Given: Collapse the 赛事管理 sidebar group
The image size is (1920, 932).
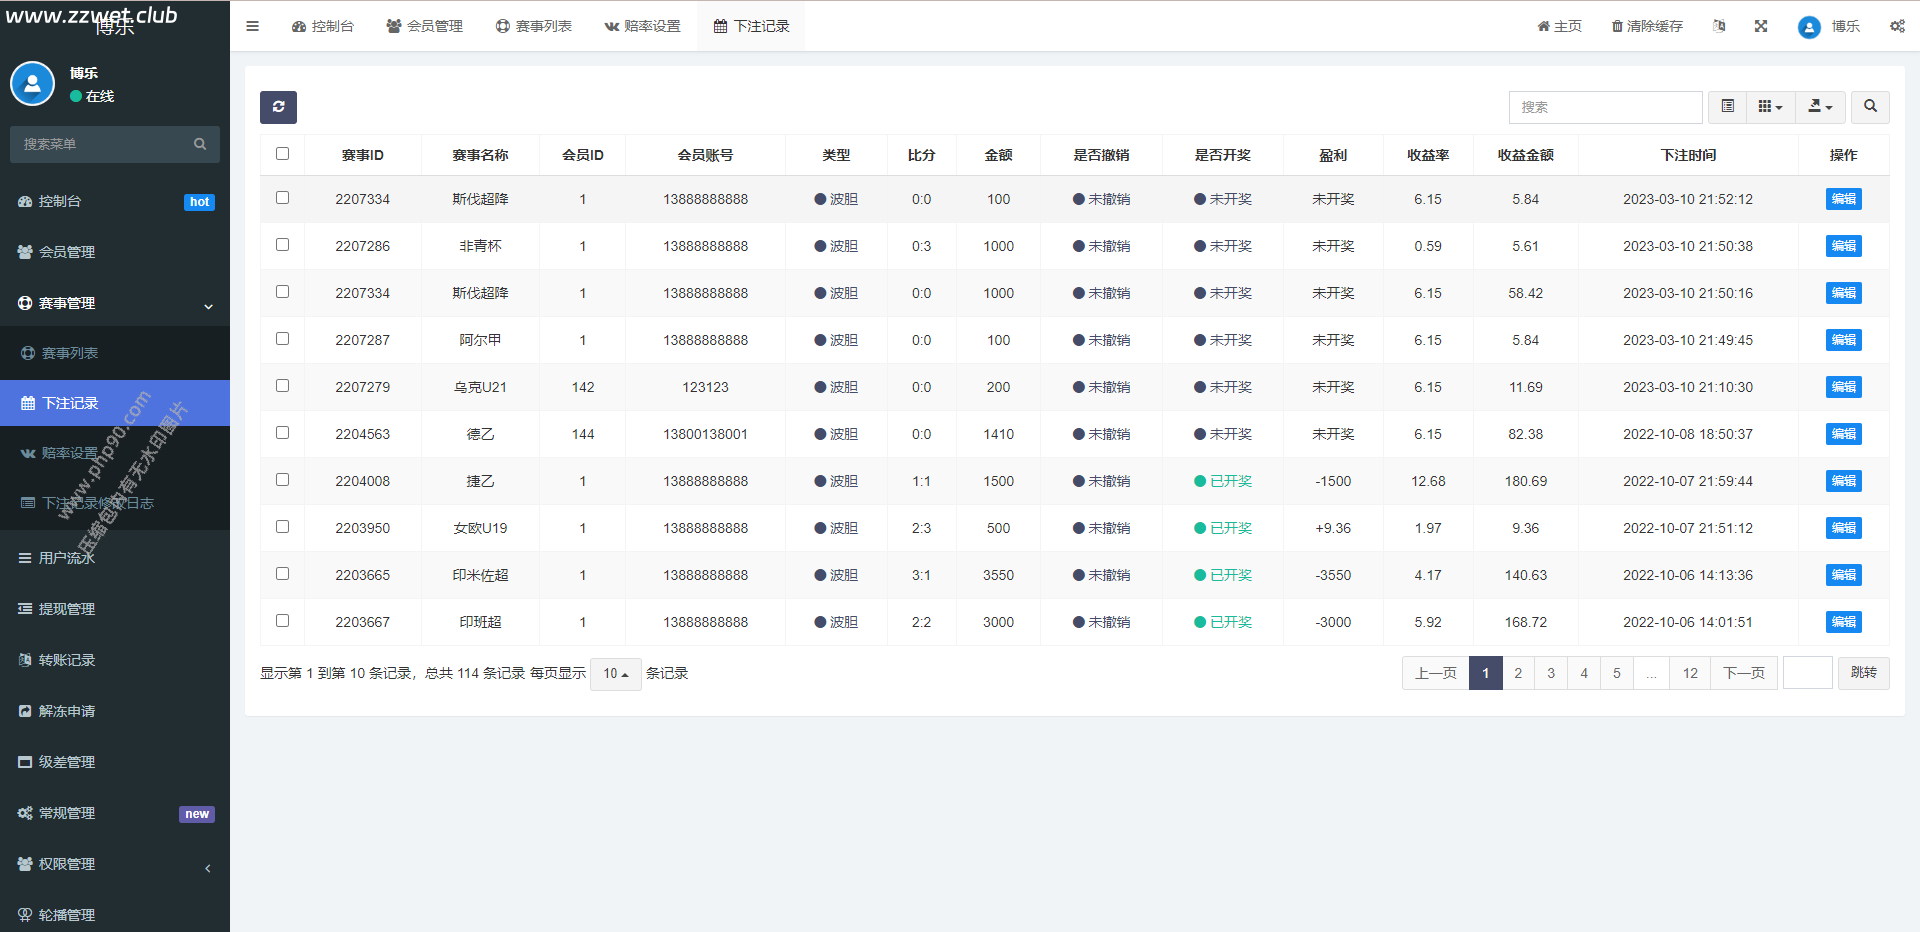Looking at the screenshot, I should (x=115, y=303).
